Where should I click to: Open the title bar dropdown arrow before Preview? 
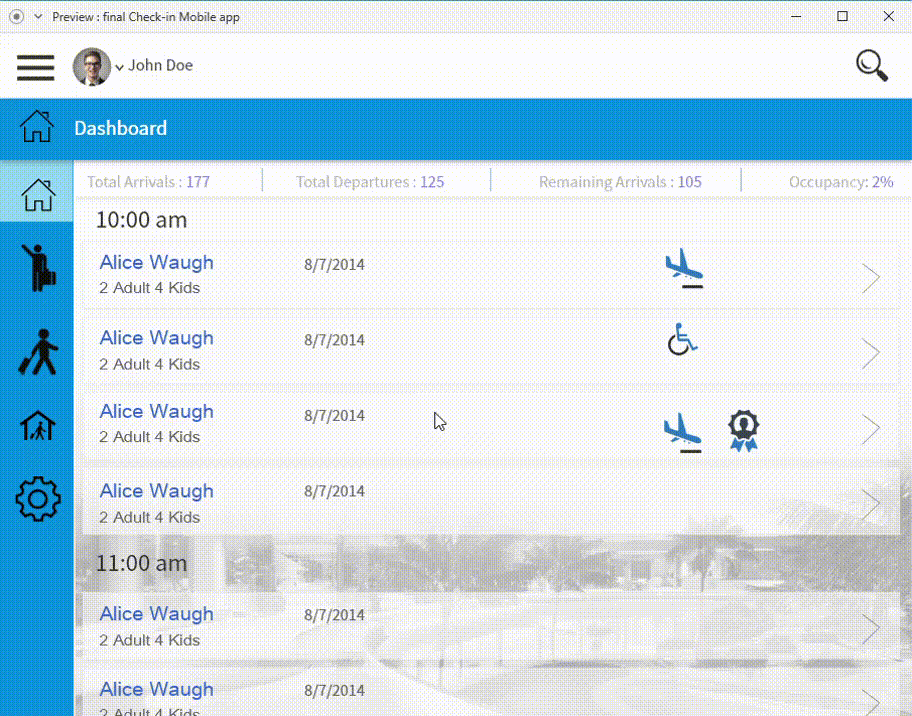[x=38, y=17]
